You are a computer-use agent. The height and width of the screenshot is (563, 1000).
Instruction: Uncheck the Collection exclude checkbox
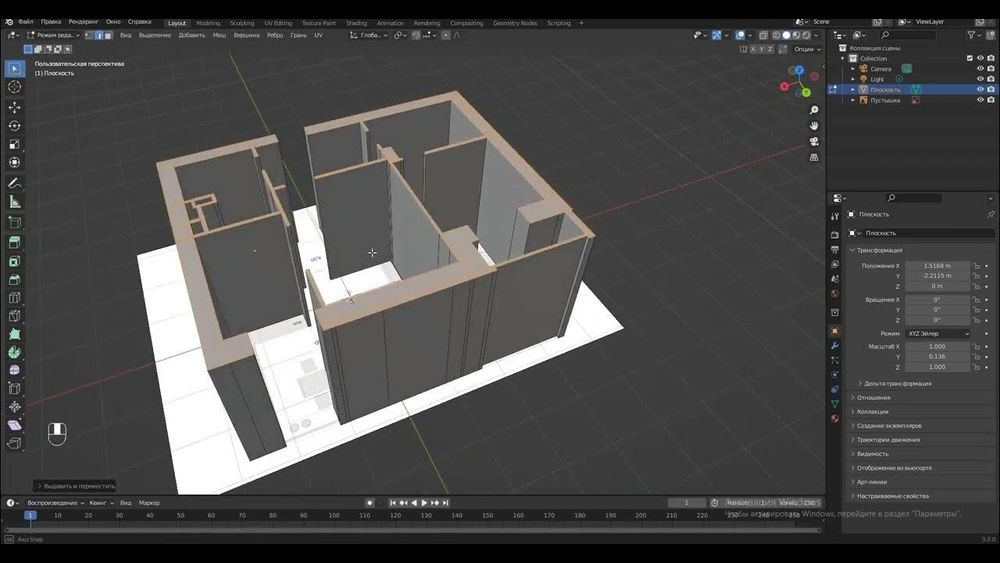[x=969, y=58]
